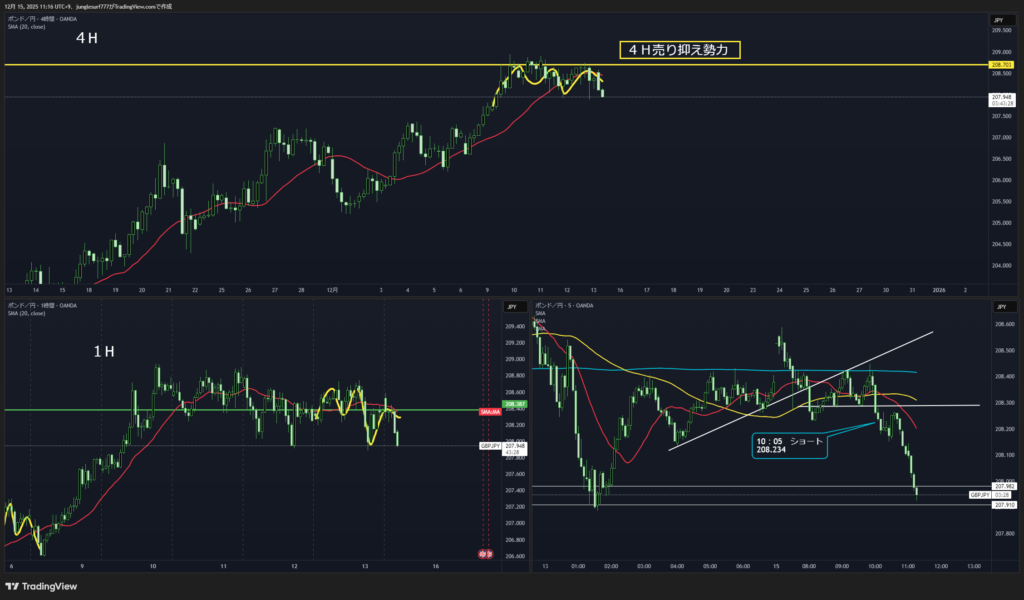Image resolution: width=1024 pixels, height=600 pixels.
Task: Click the red economic event icon on 1H chart
Action: [x=486, y=554]
